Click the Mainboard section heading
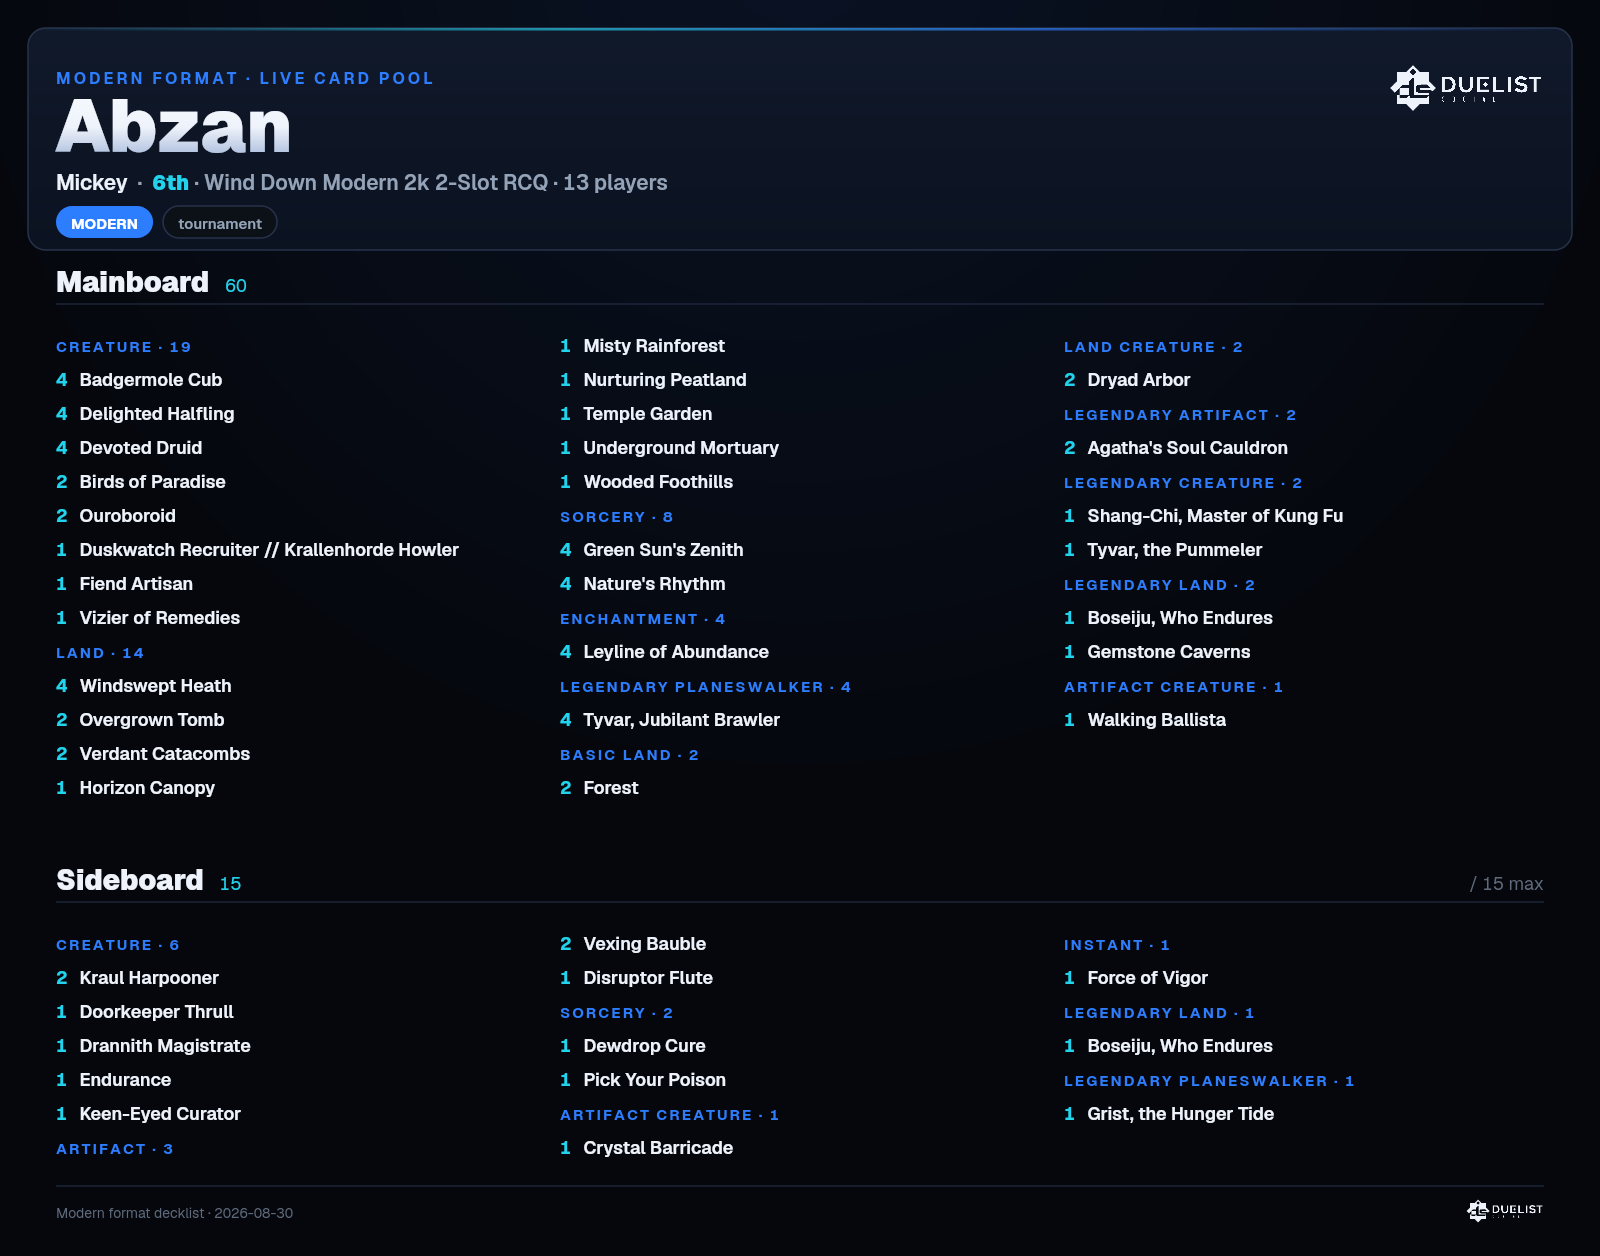Viewport: 1600px width, 1256px height. coord(132,282)
